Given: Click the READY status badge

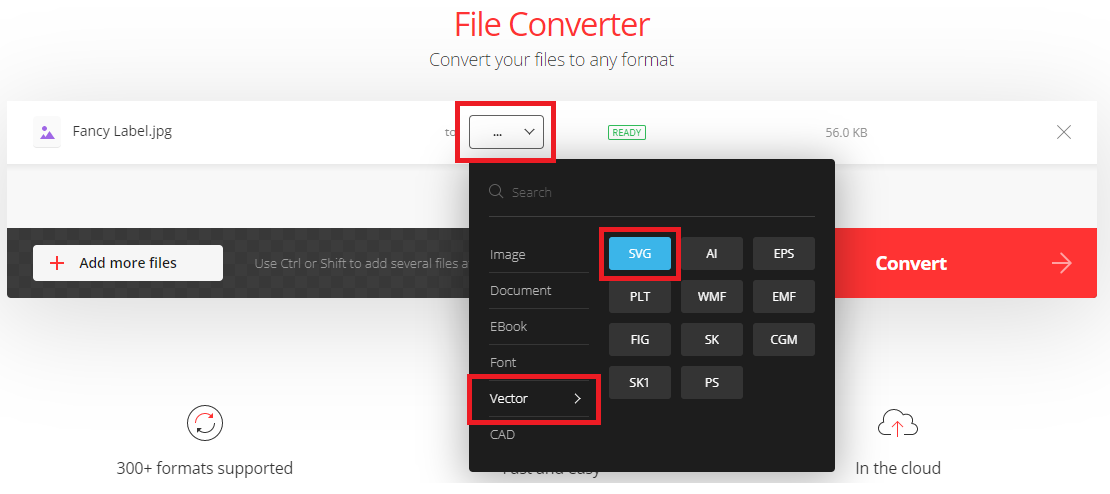Looking at the screenshot, I should point(627,132).
